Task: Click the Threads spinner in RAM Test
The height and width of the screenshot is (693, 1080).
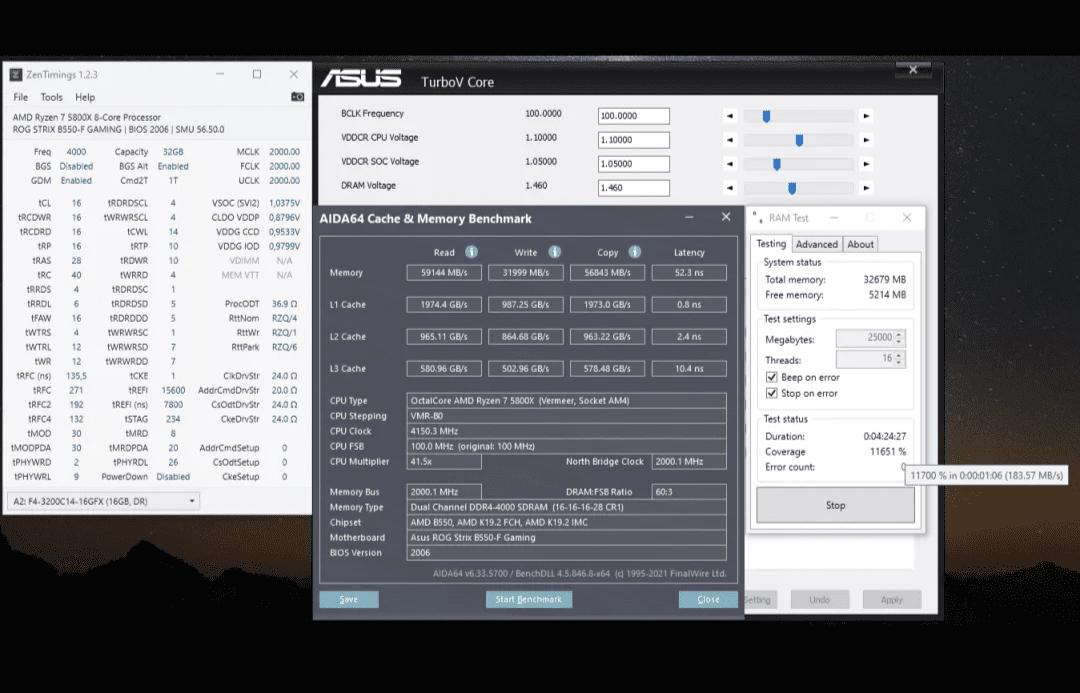Action: click(898, 359)
